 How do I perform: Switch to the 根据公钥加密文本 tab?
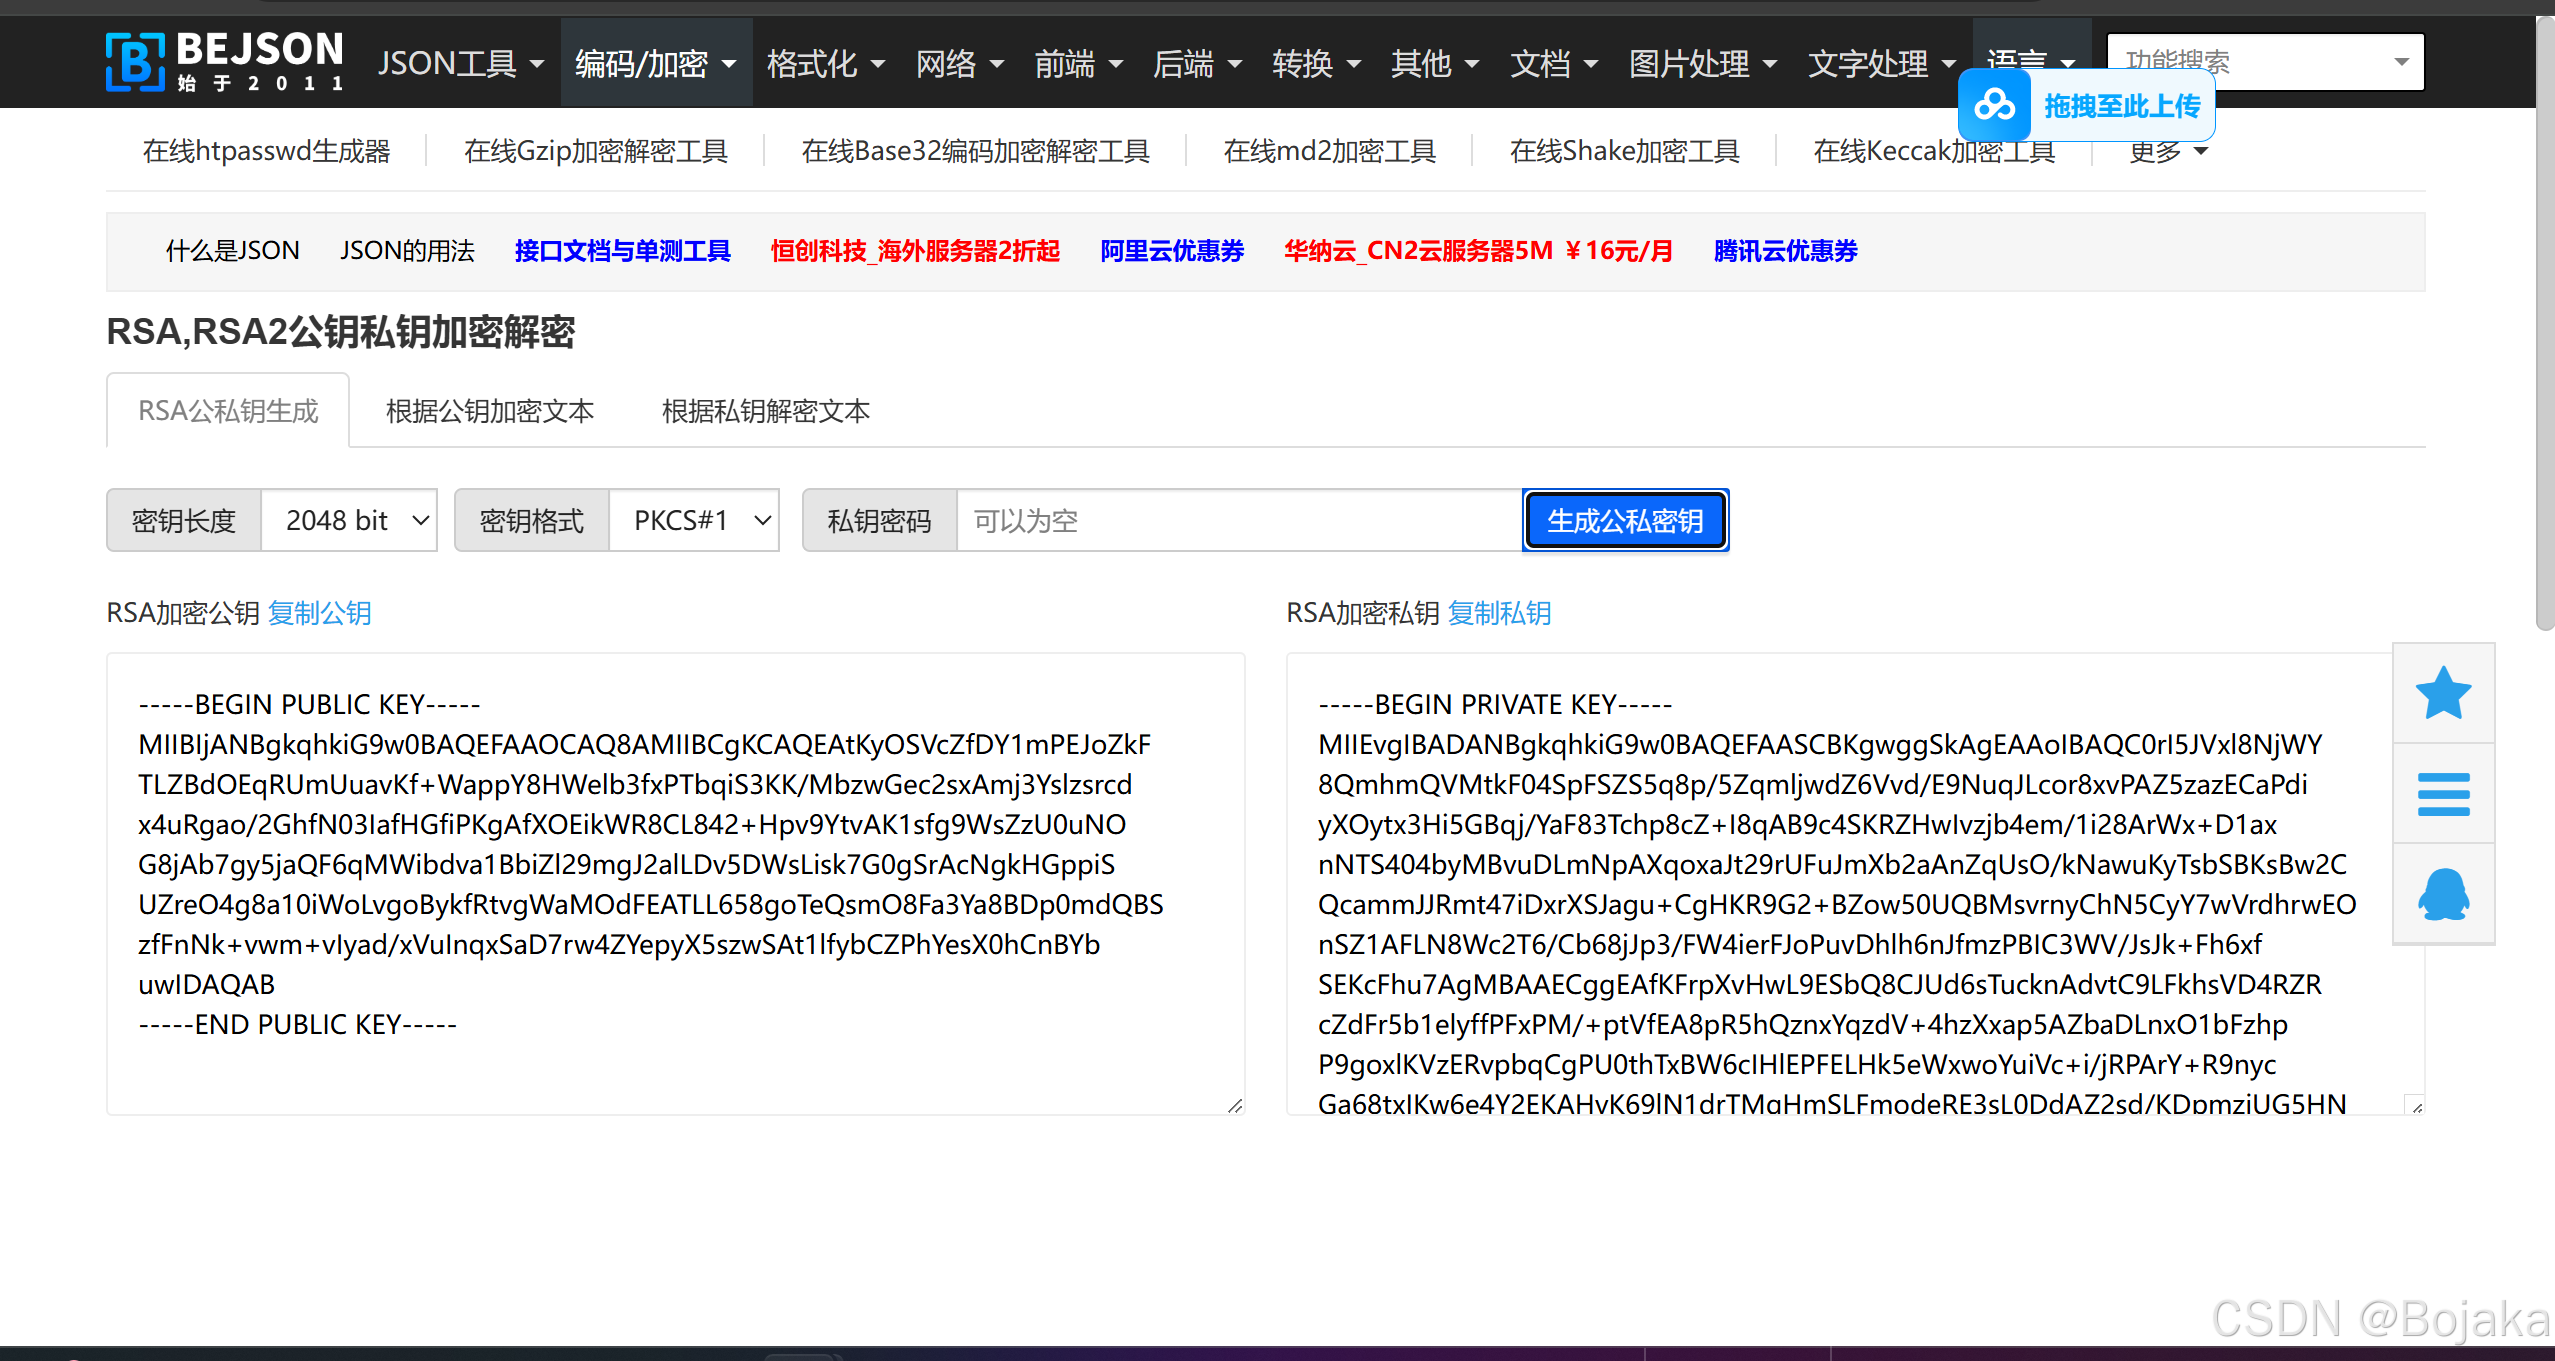click(489, 410)
